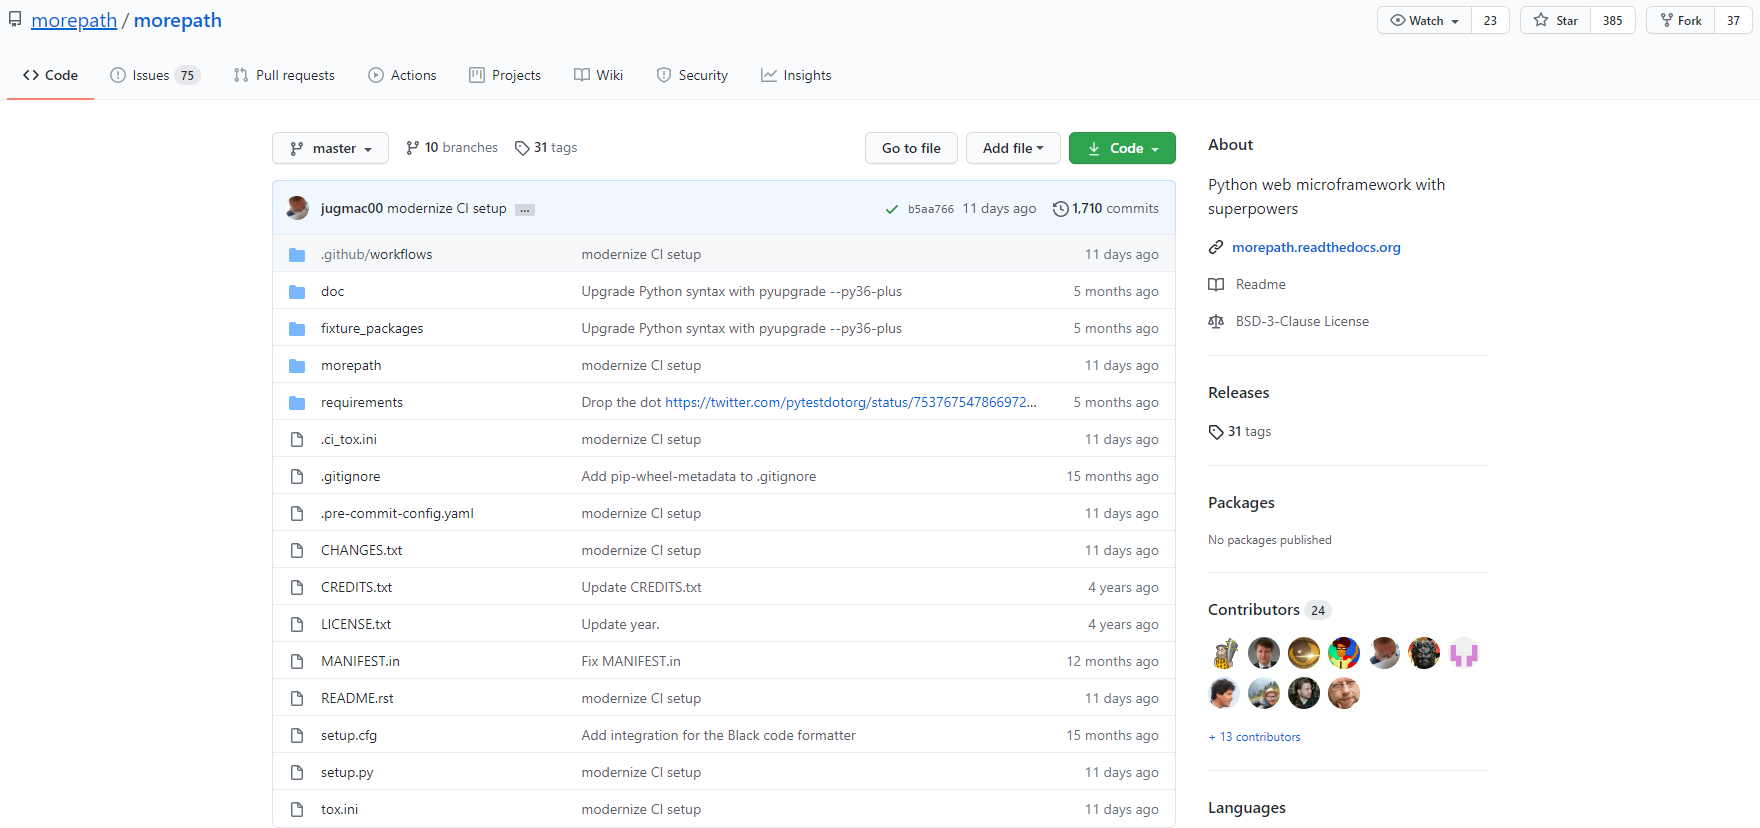Fork the morepath repository
Image resolution: width=1760 pixels, height=828 pixels.
[1680, 20]
